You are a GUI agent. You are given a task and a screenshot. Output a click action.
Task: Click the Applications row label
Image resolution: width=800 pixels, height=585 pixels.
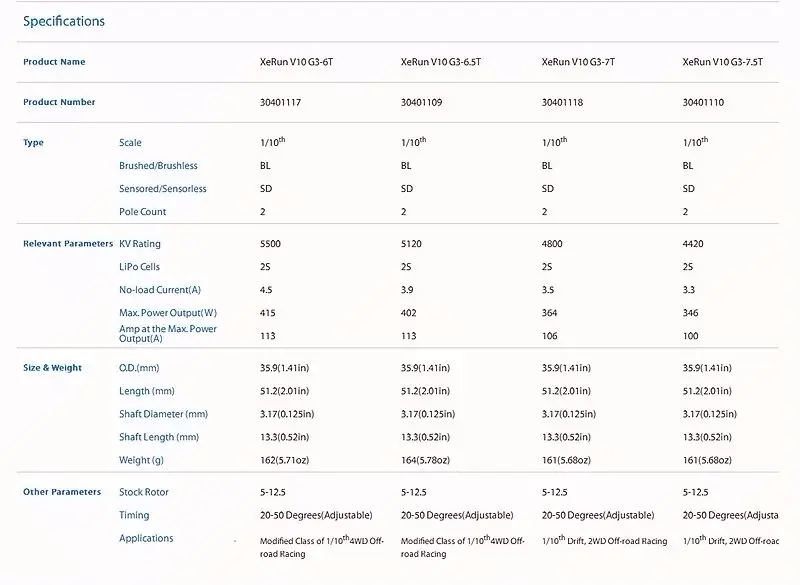click(146, 539)
